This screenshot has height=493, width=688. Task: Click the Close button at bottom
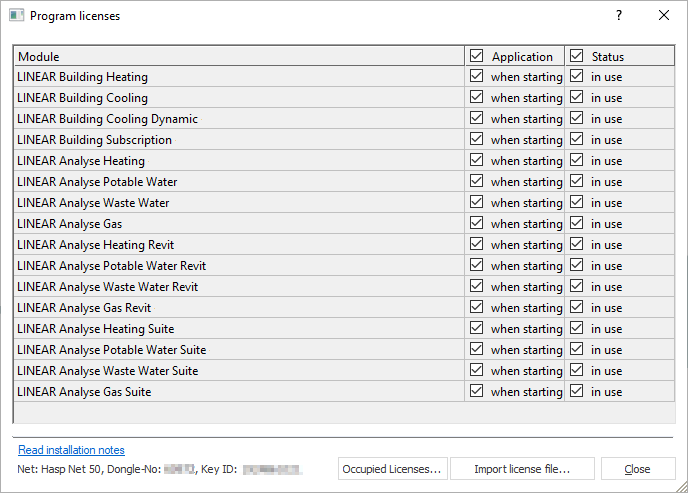point(638,469)
